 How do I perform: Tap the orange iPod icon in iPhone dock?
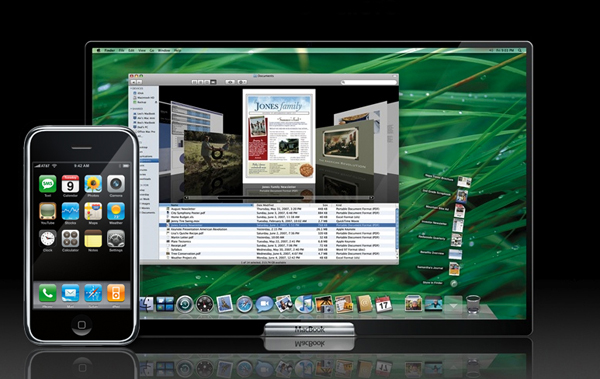tap(116, 293)
